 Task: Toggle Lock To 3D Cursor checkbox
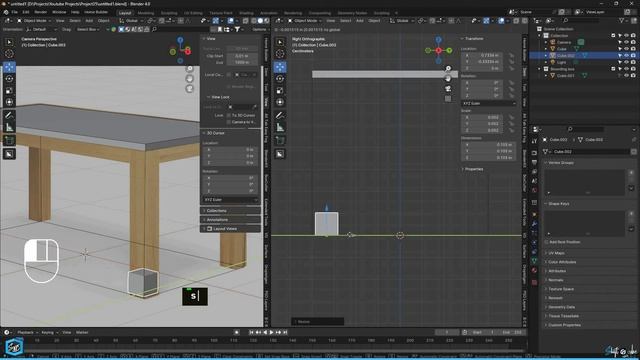coord(229,116)
